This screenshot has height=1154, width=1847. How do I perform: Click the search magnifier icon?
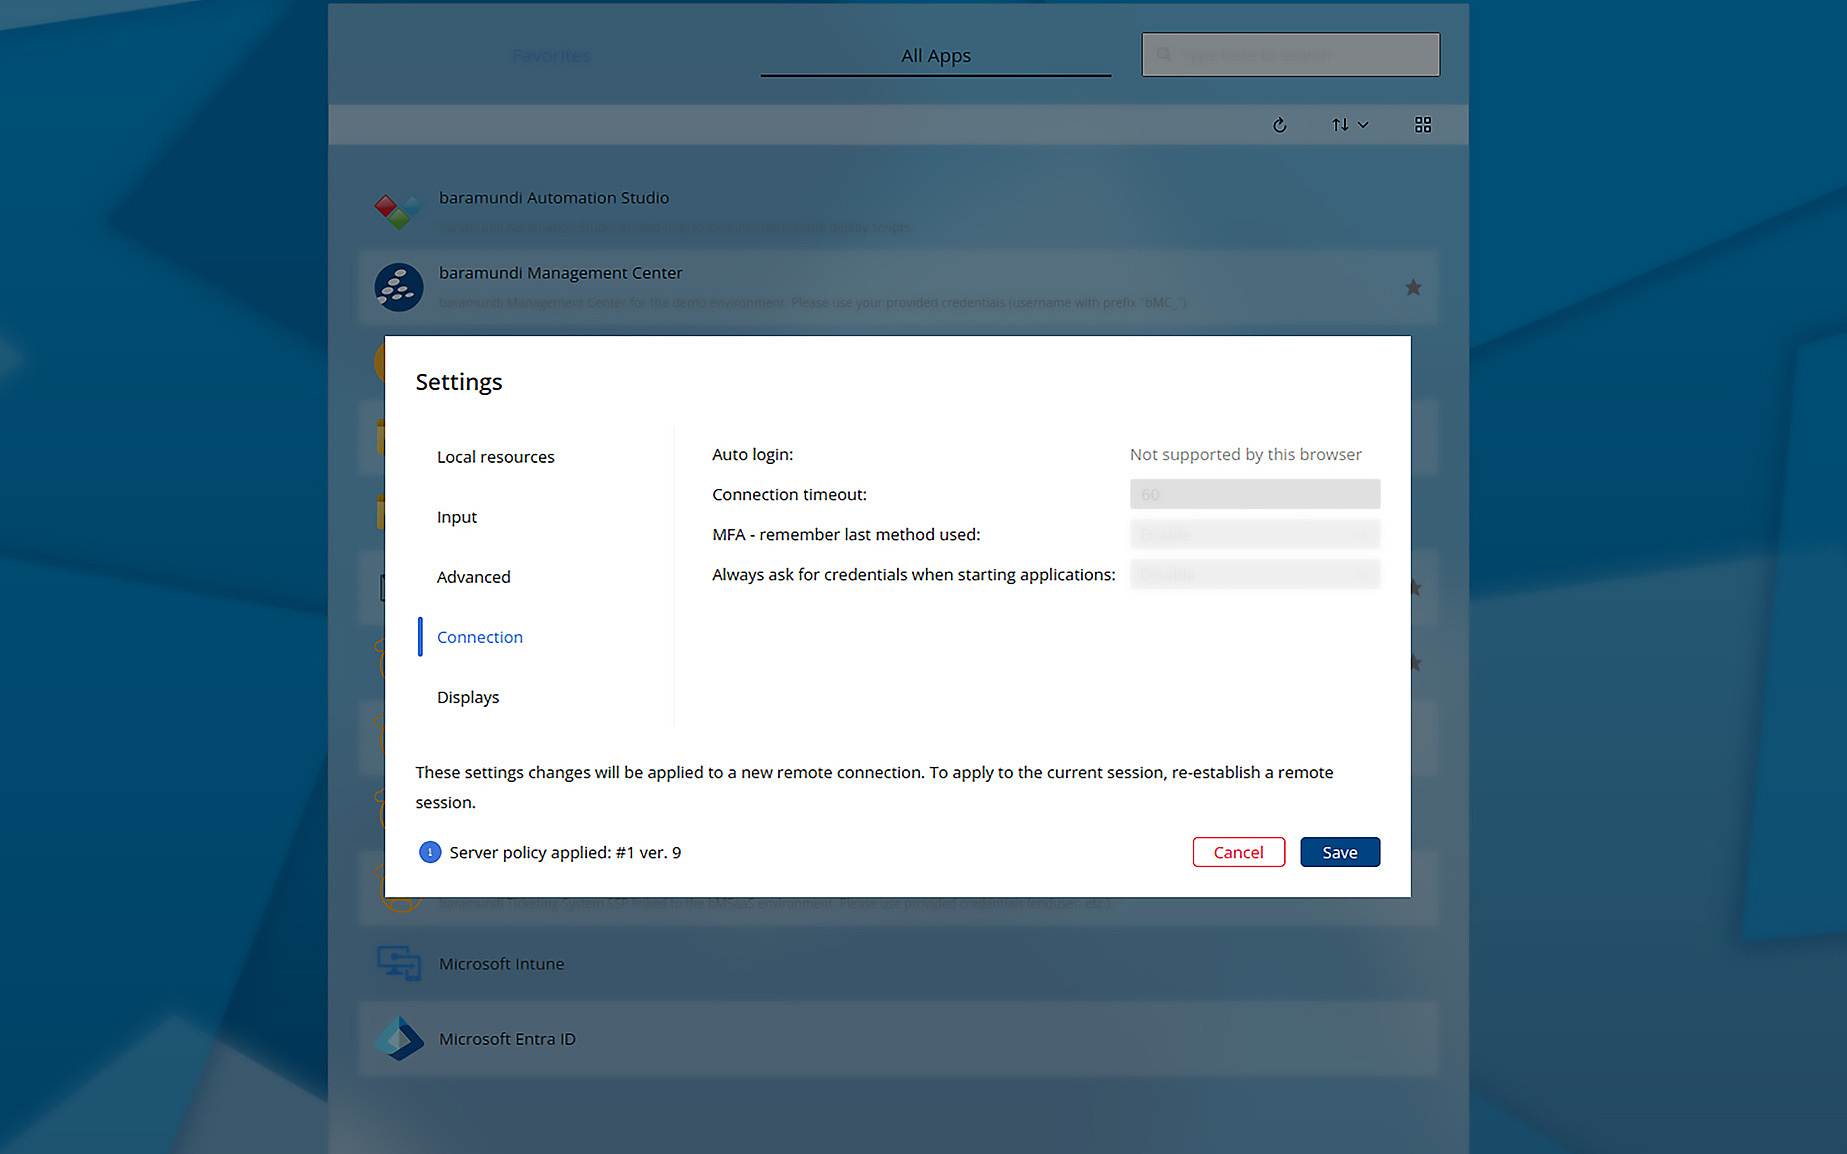pos(1163,54)
